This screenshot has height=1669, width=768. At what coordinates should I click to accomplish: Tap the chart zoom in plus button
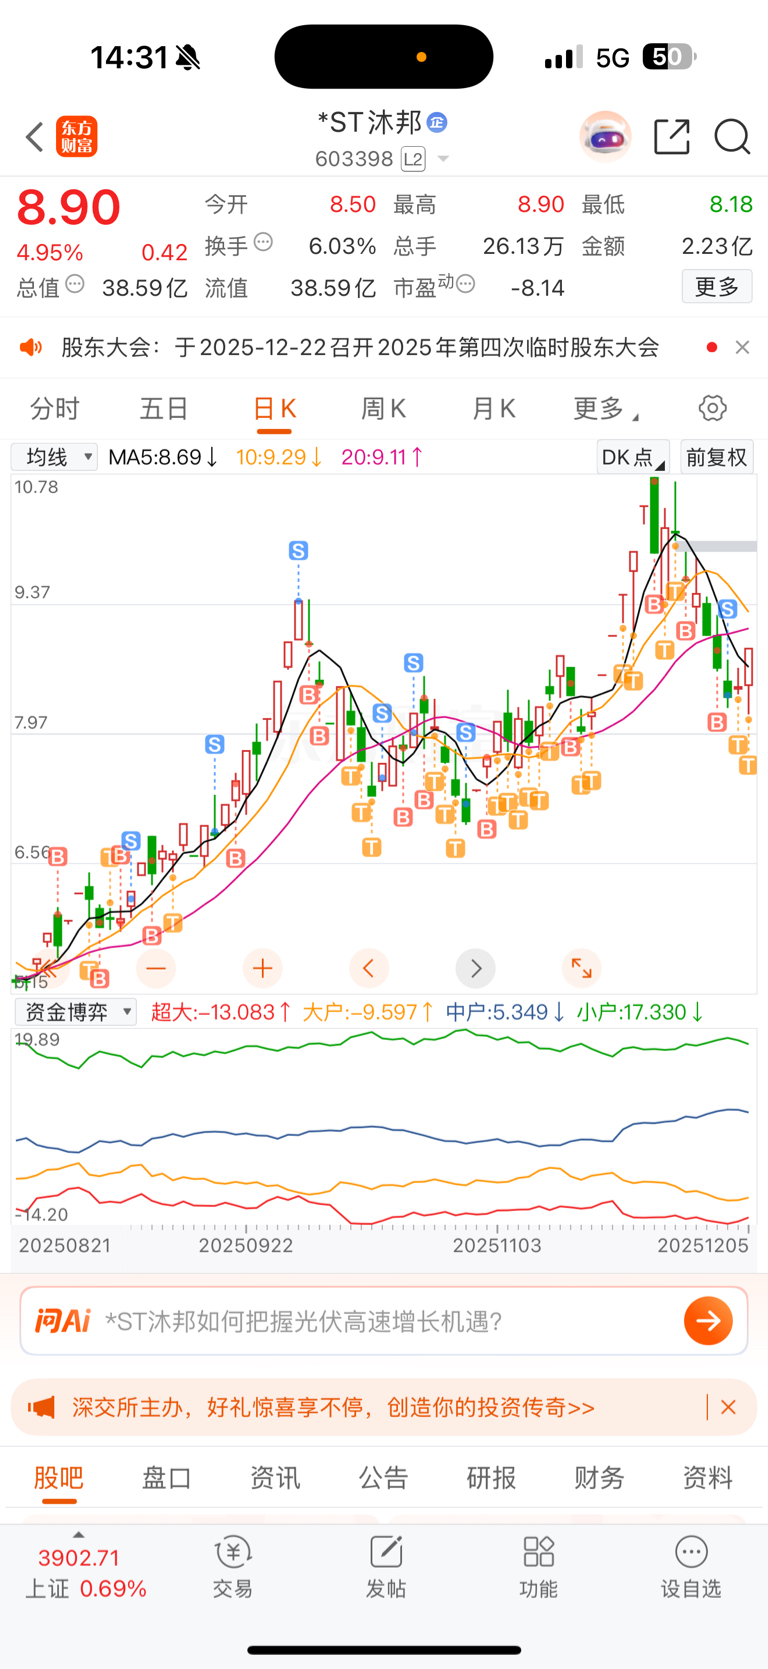[262, 968]
